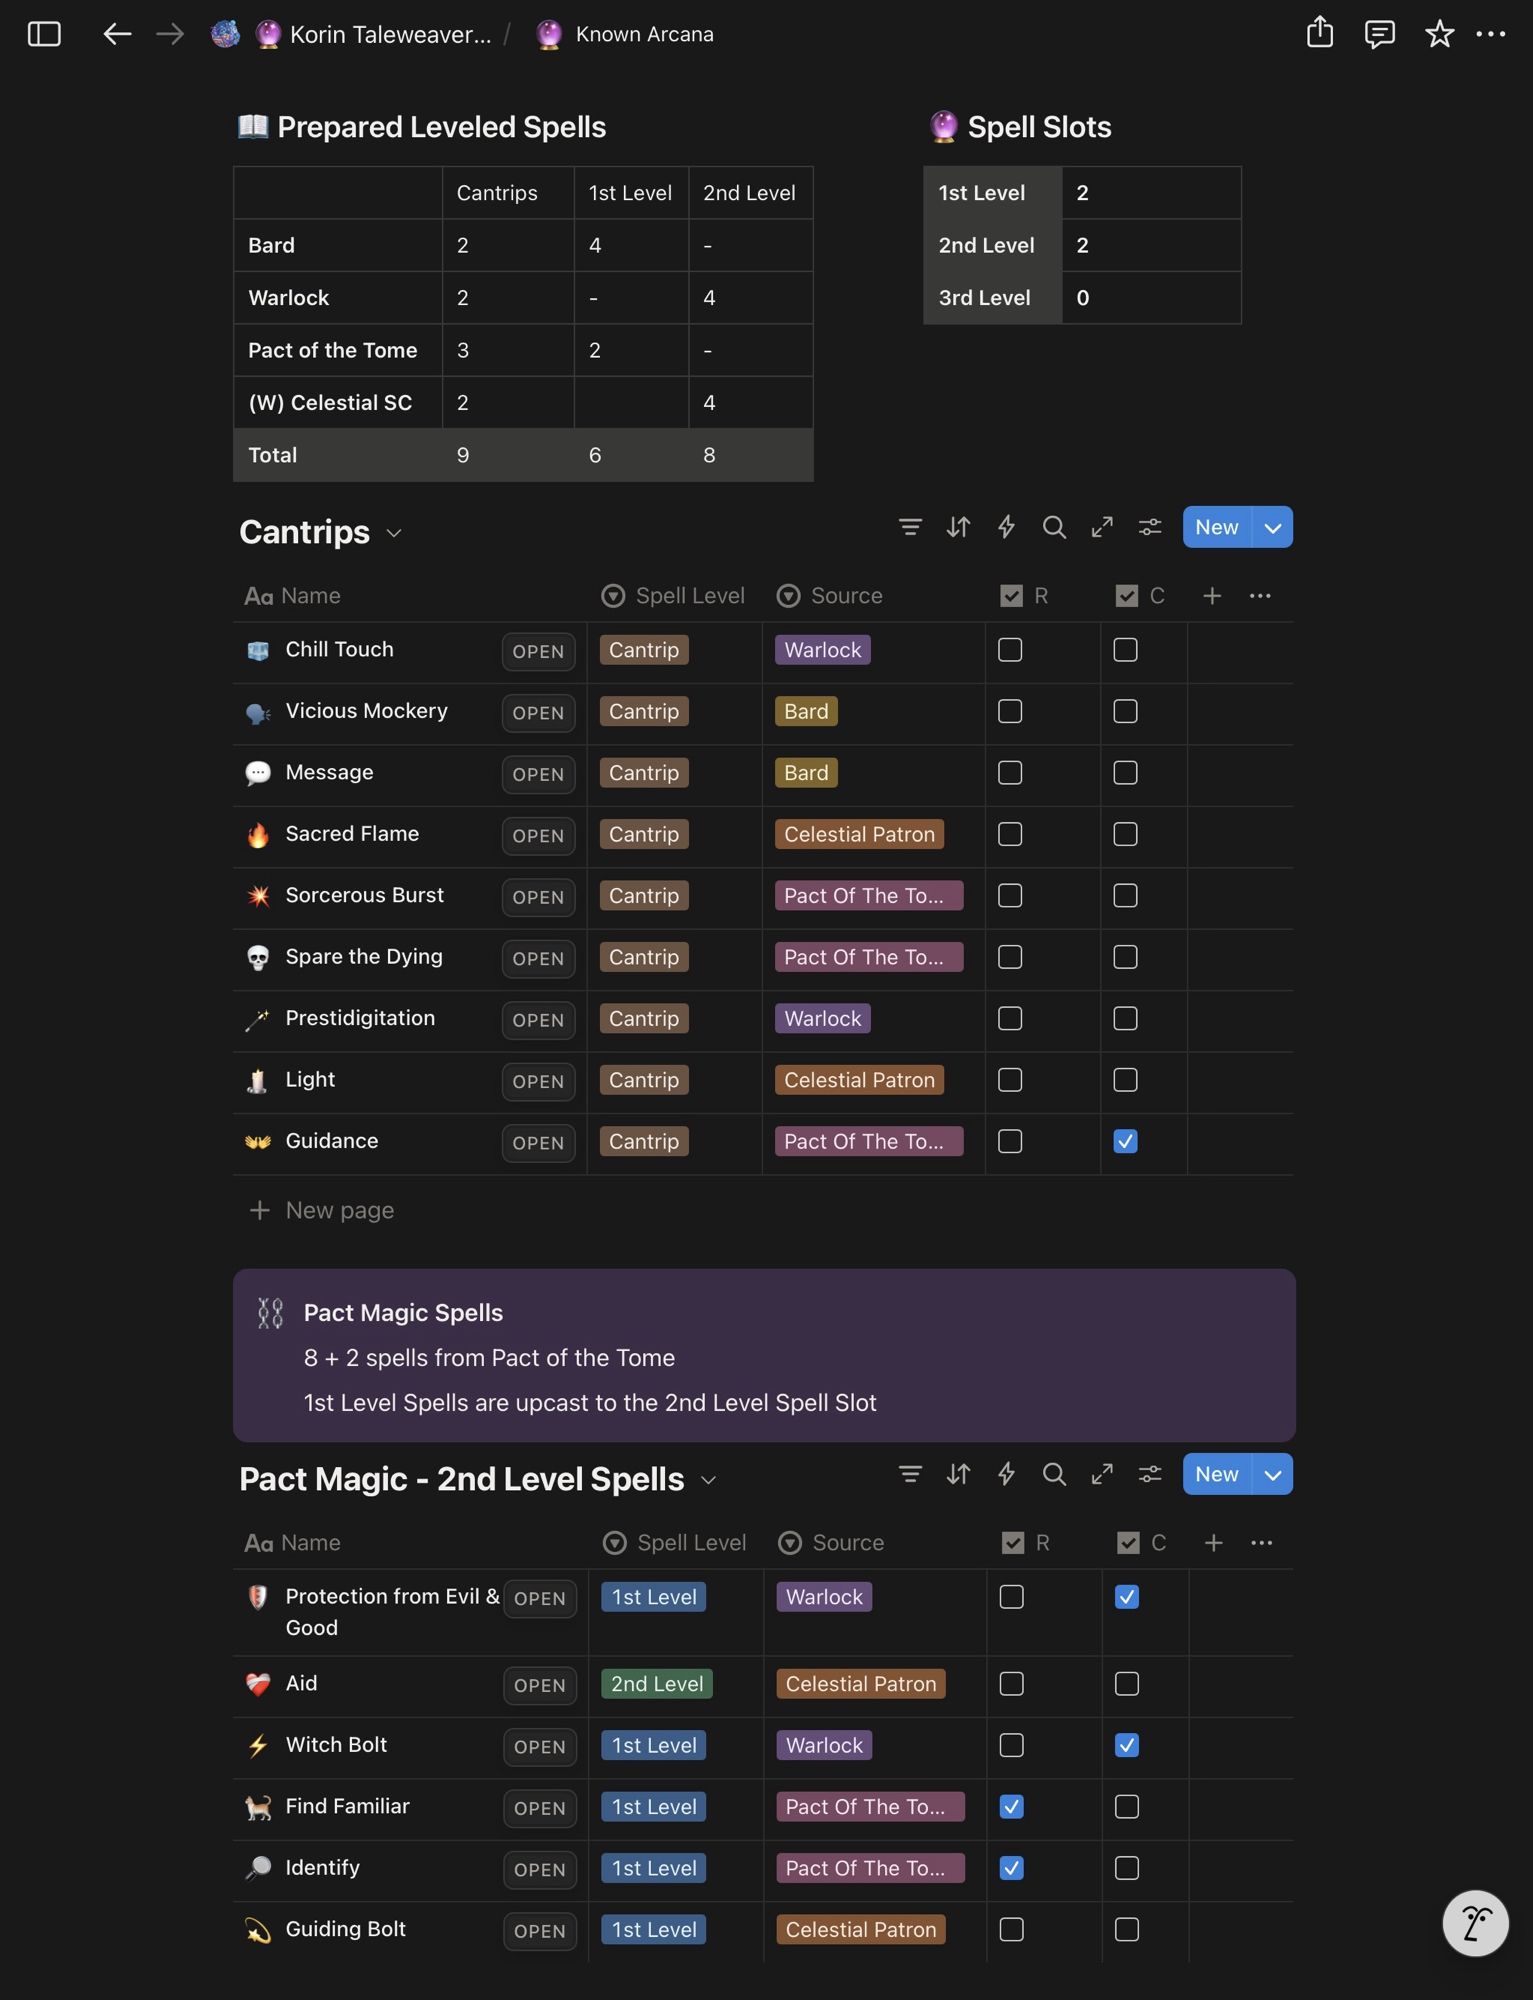
Task: Open the comments icon in top bar
Action: coord(1379,34)
